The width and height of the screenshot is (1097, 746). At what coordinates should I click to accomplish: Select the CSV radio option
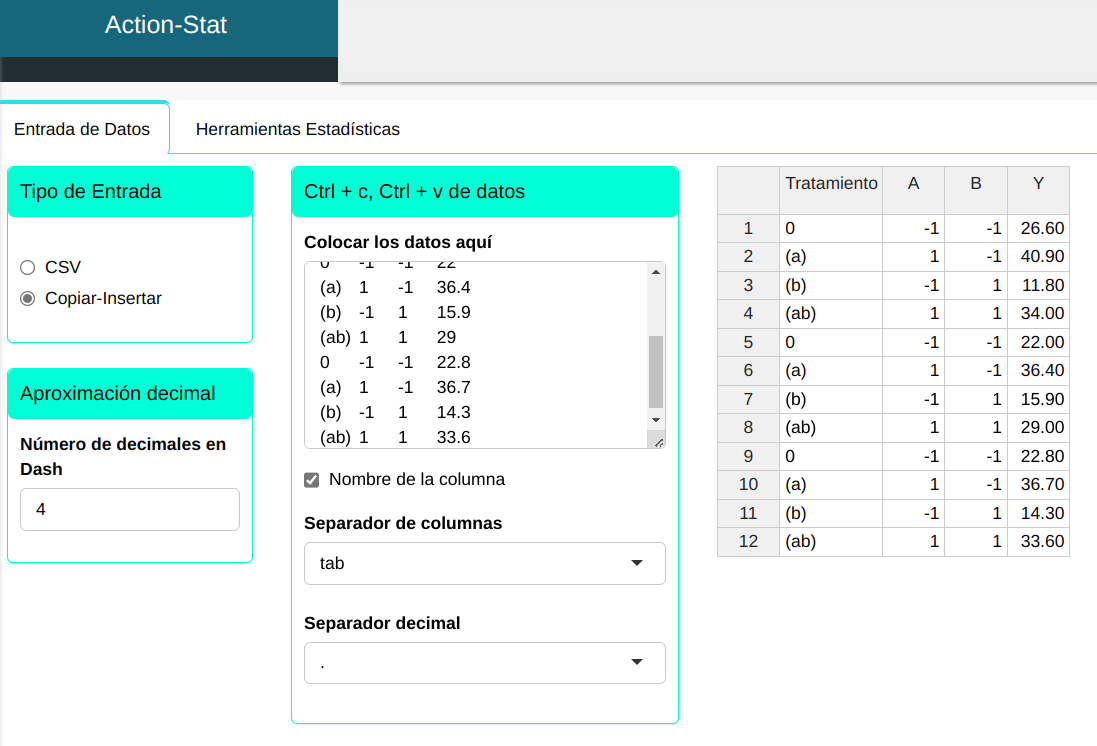click(x=28, y=267)
